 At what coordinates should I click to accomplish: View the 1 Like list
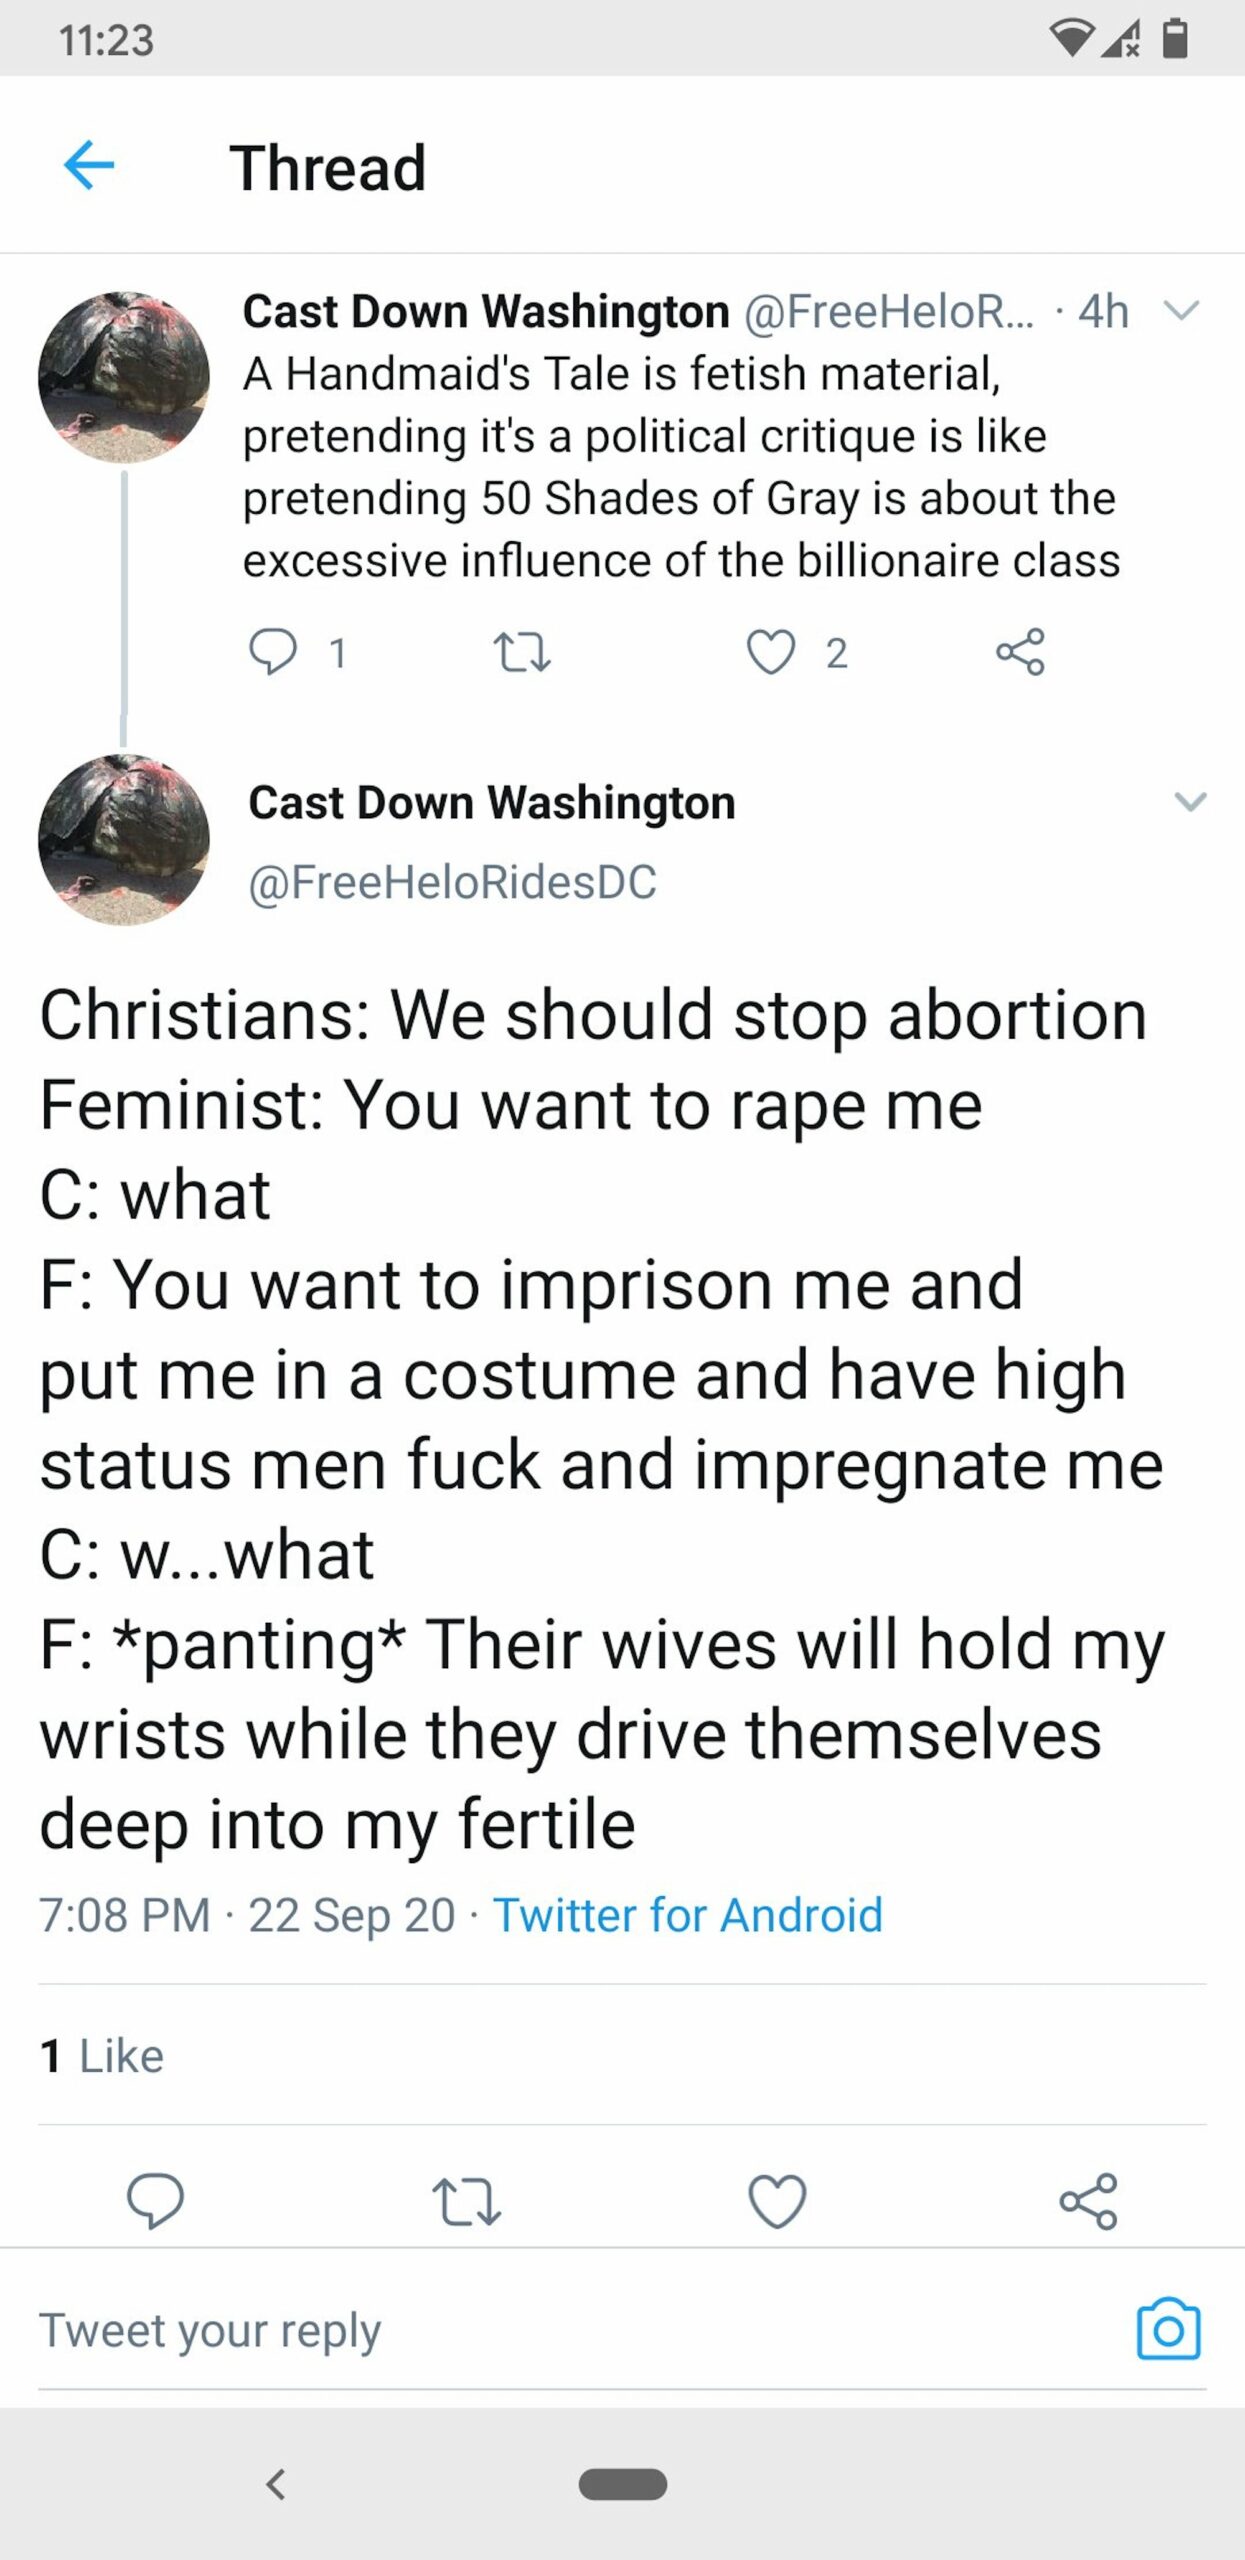coord(102,2056)
